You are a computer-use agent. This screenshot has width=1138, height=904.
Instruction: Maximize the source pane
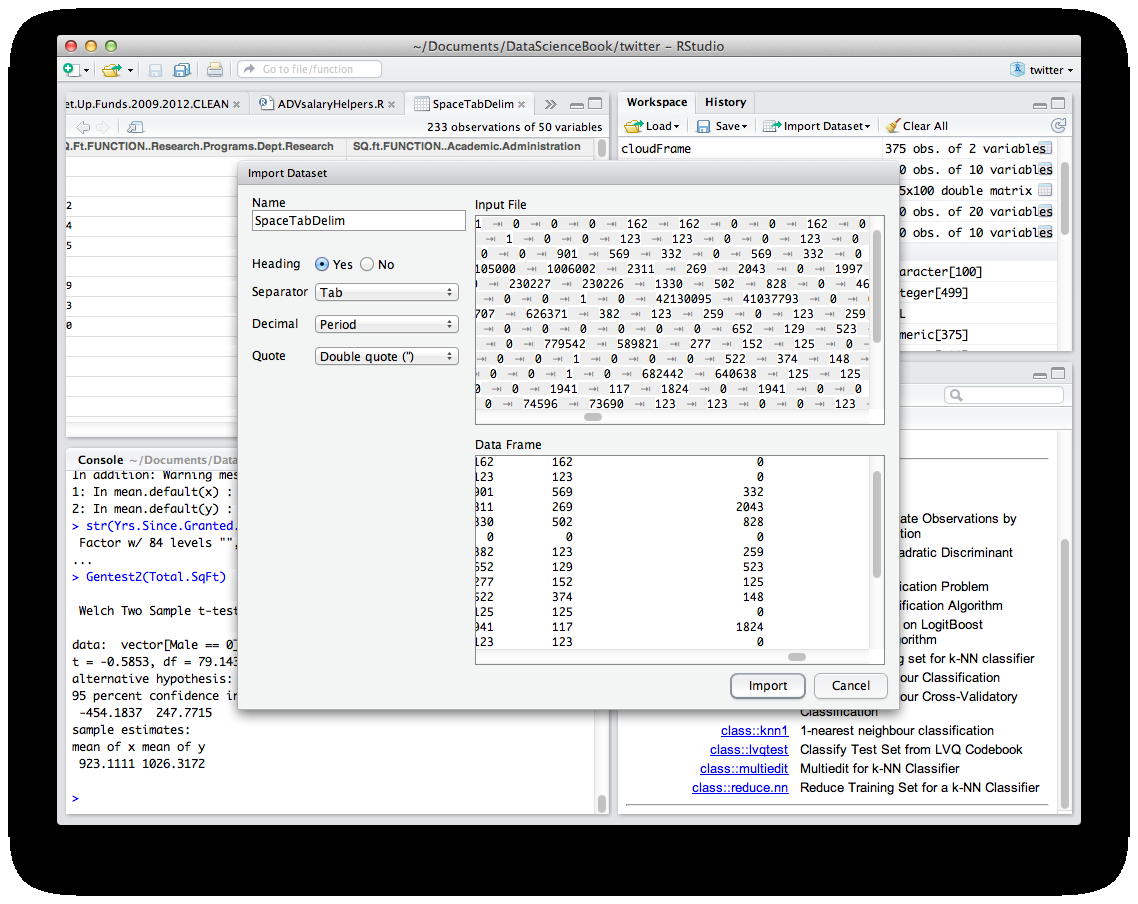pos(595,103)
